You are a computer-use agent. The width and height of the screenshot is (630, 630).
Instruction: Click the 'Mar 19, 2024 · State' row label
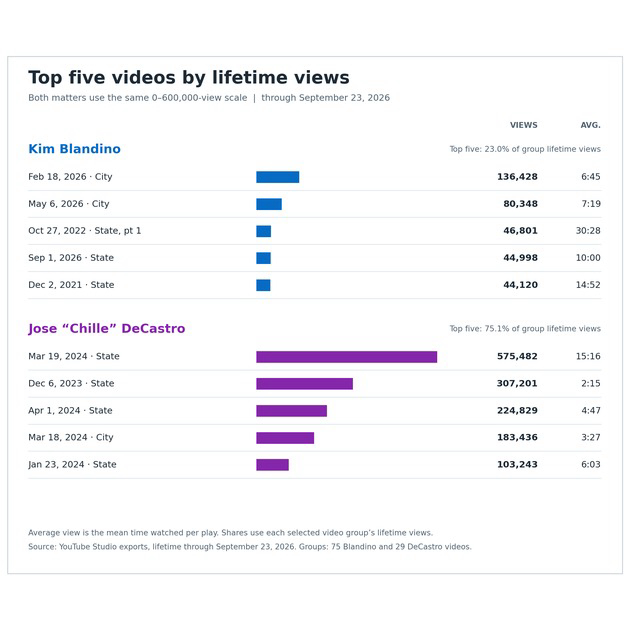coord(74,356)
